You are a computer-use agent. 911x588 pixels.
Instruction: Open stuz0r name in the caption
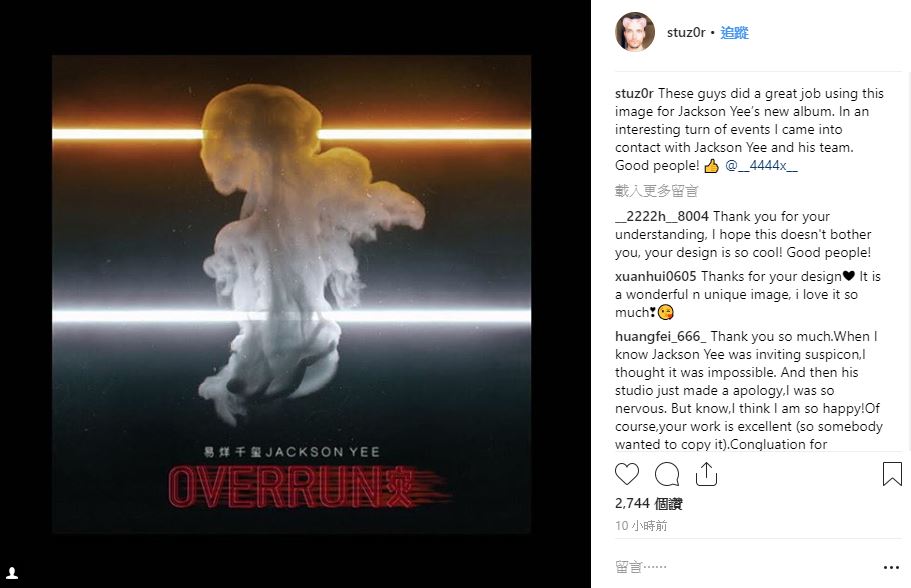click(x=634, y=94)
